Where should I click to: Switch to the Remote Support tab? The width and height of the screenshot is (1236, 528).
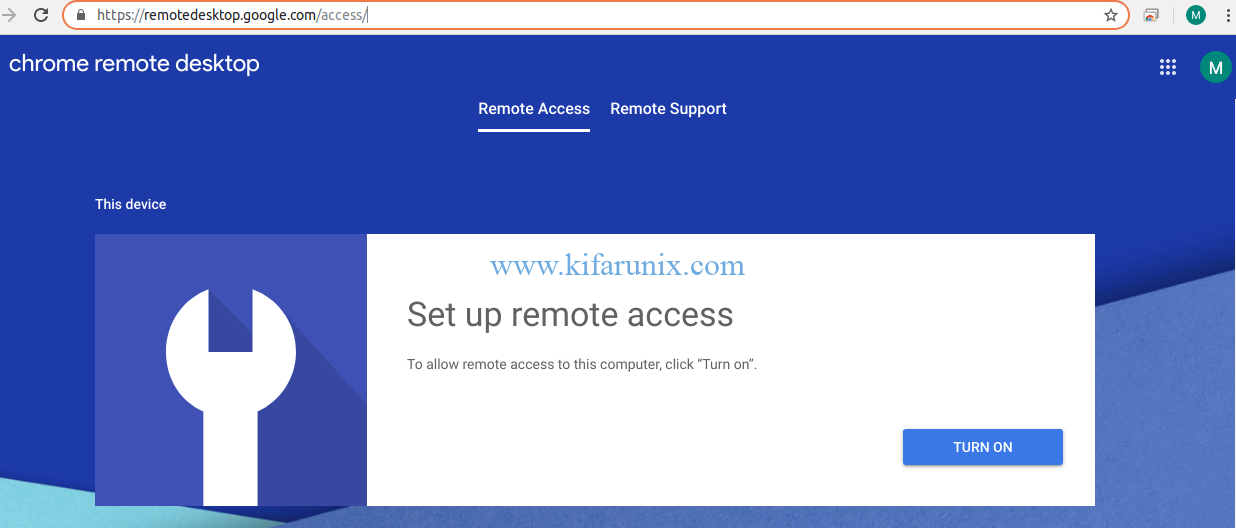[x=668, y=109]
